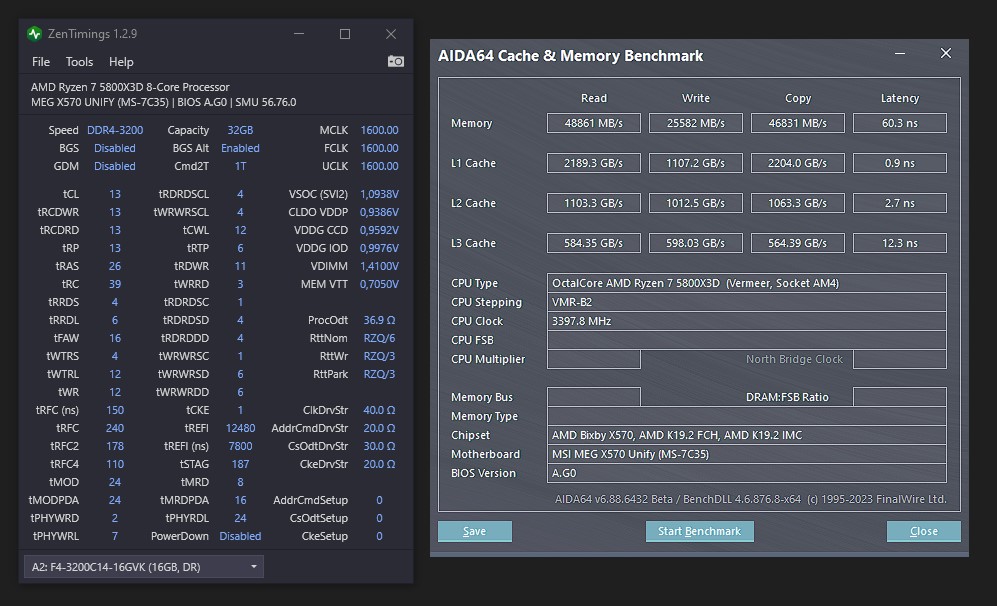Open the File menu in ZenTimings
Image resolution: width=997 pixels, height=606 pixels.
coord(41,62)
